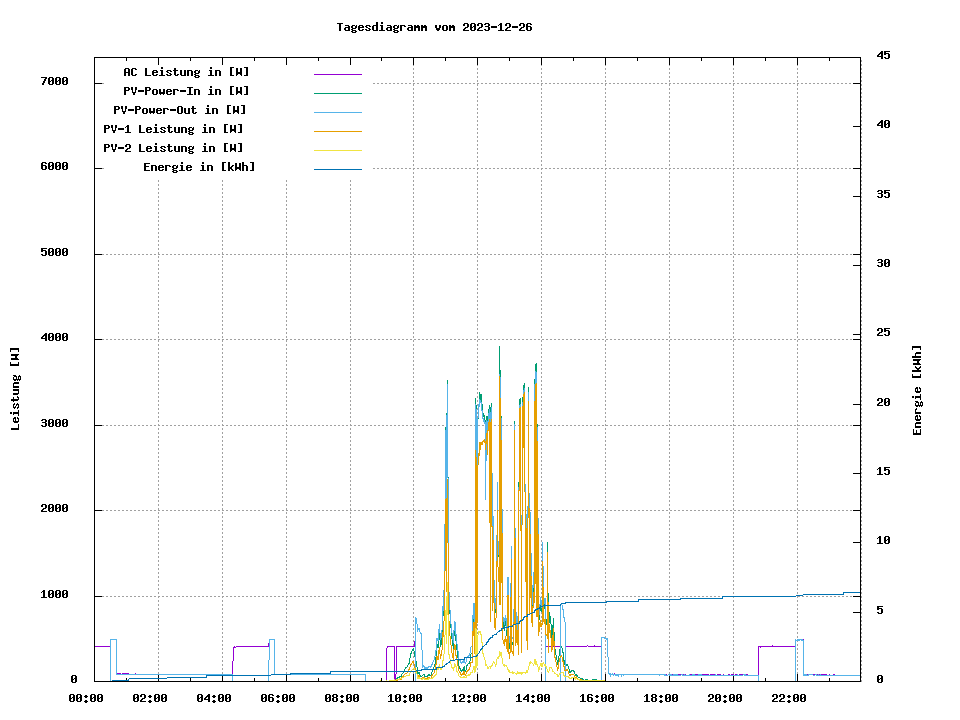This screenshot has height=720, width=960.
Task: Click the 45 value on the energy axis
Action: (x=883, y=56)
